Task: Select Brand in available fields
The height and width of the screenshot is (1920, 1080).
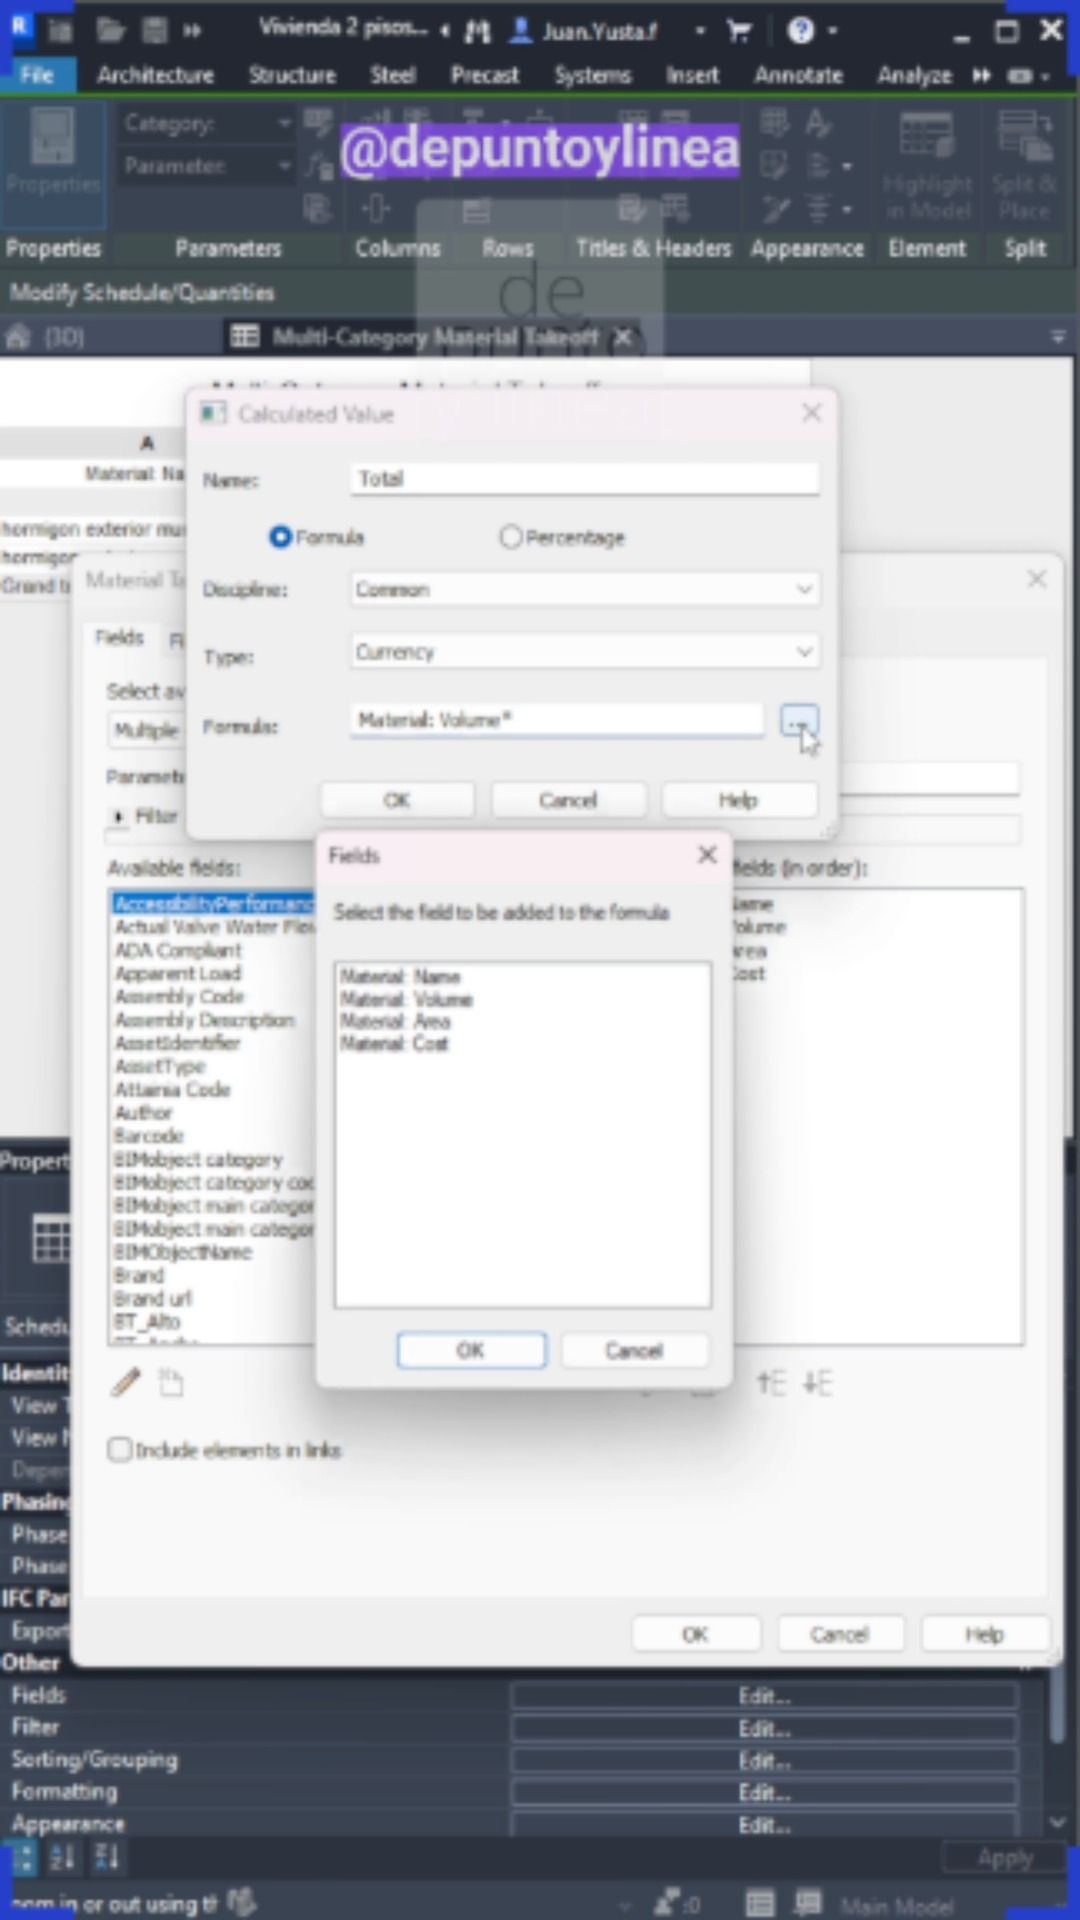Action: coord(138,1275)
